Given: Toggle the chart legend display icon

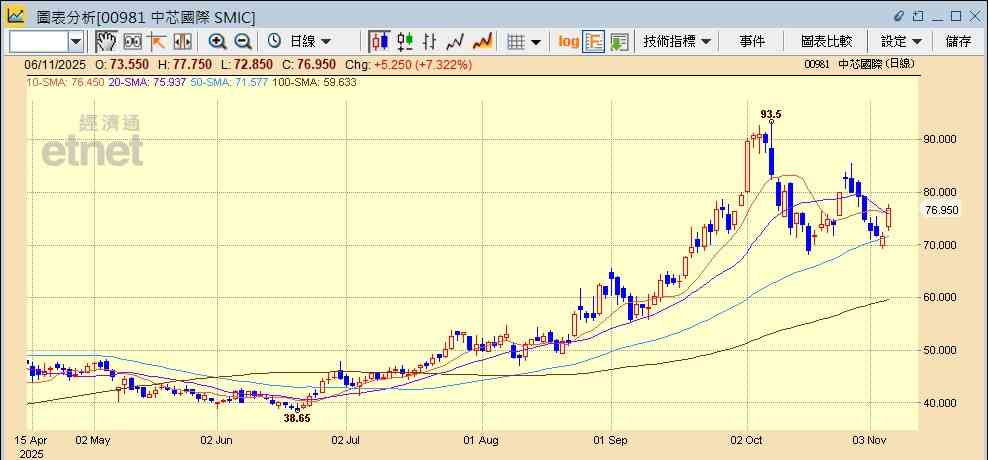Looking at the screenshot, I should click(594, 41).
